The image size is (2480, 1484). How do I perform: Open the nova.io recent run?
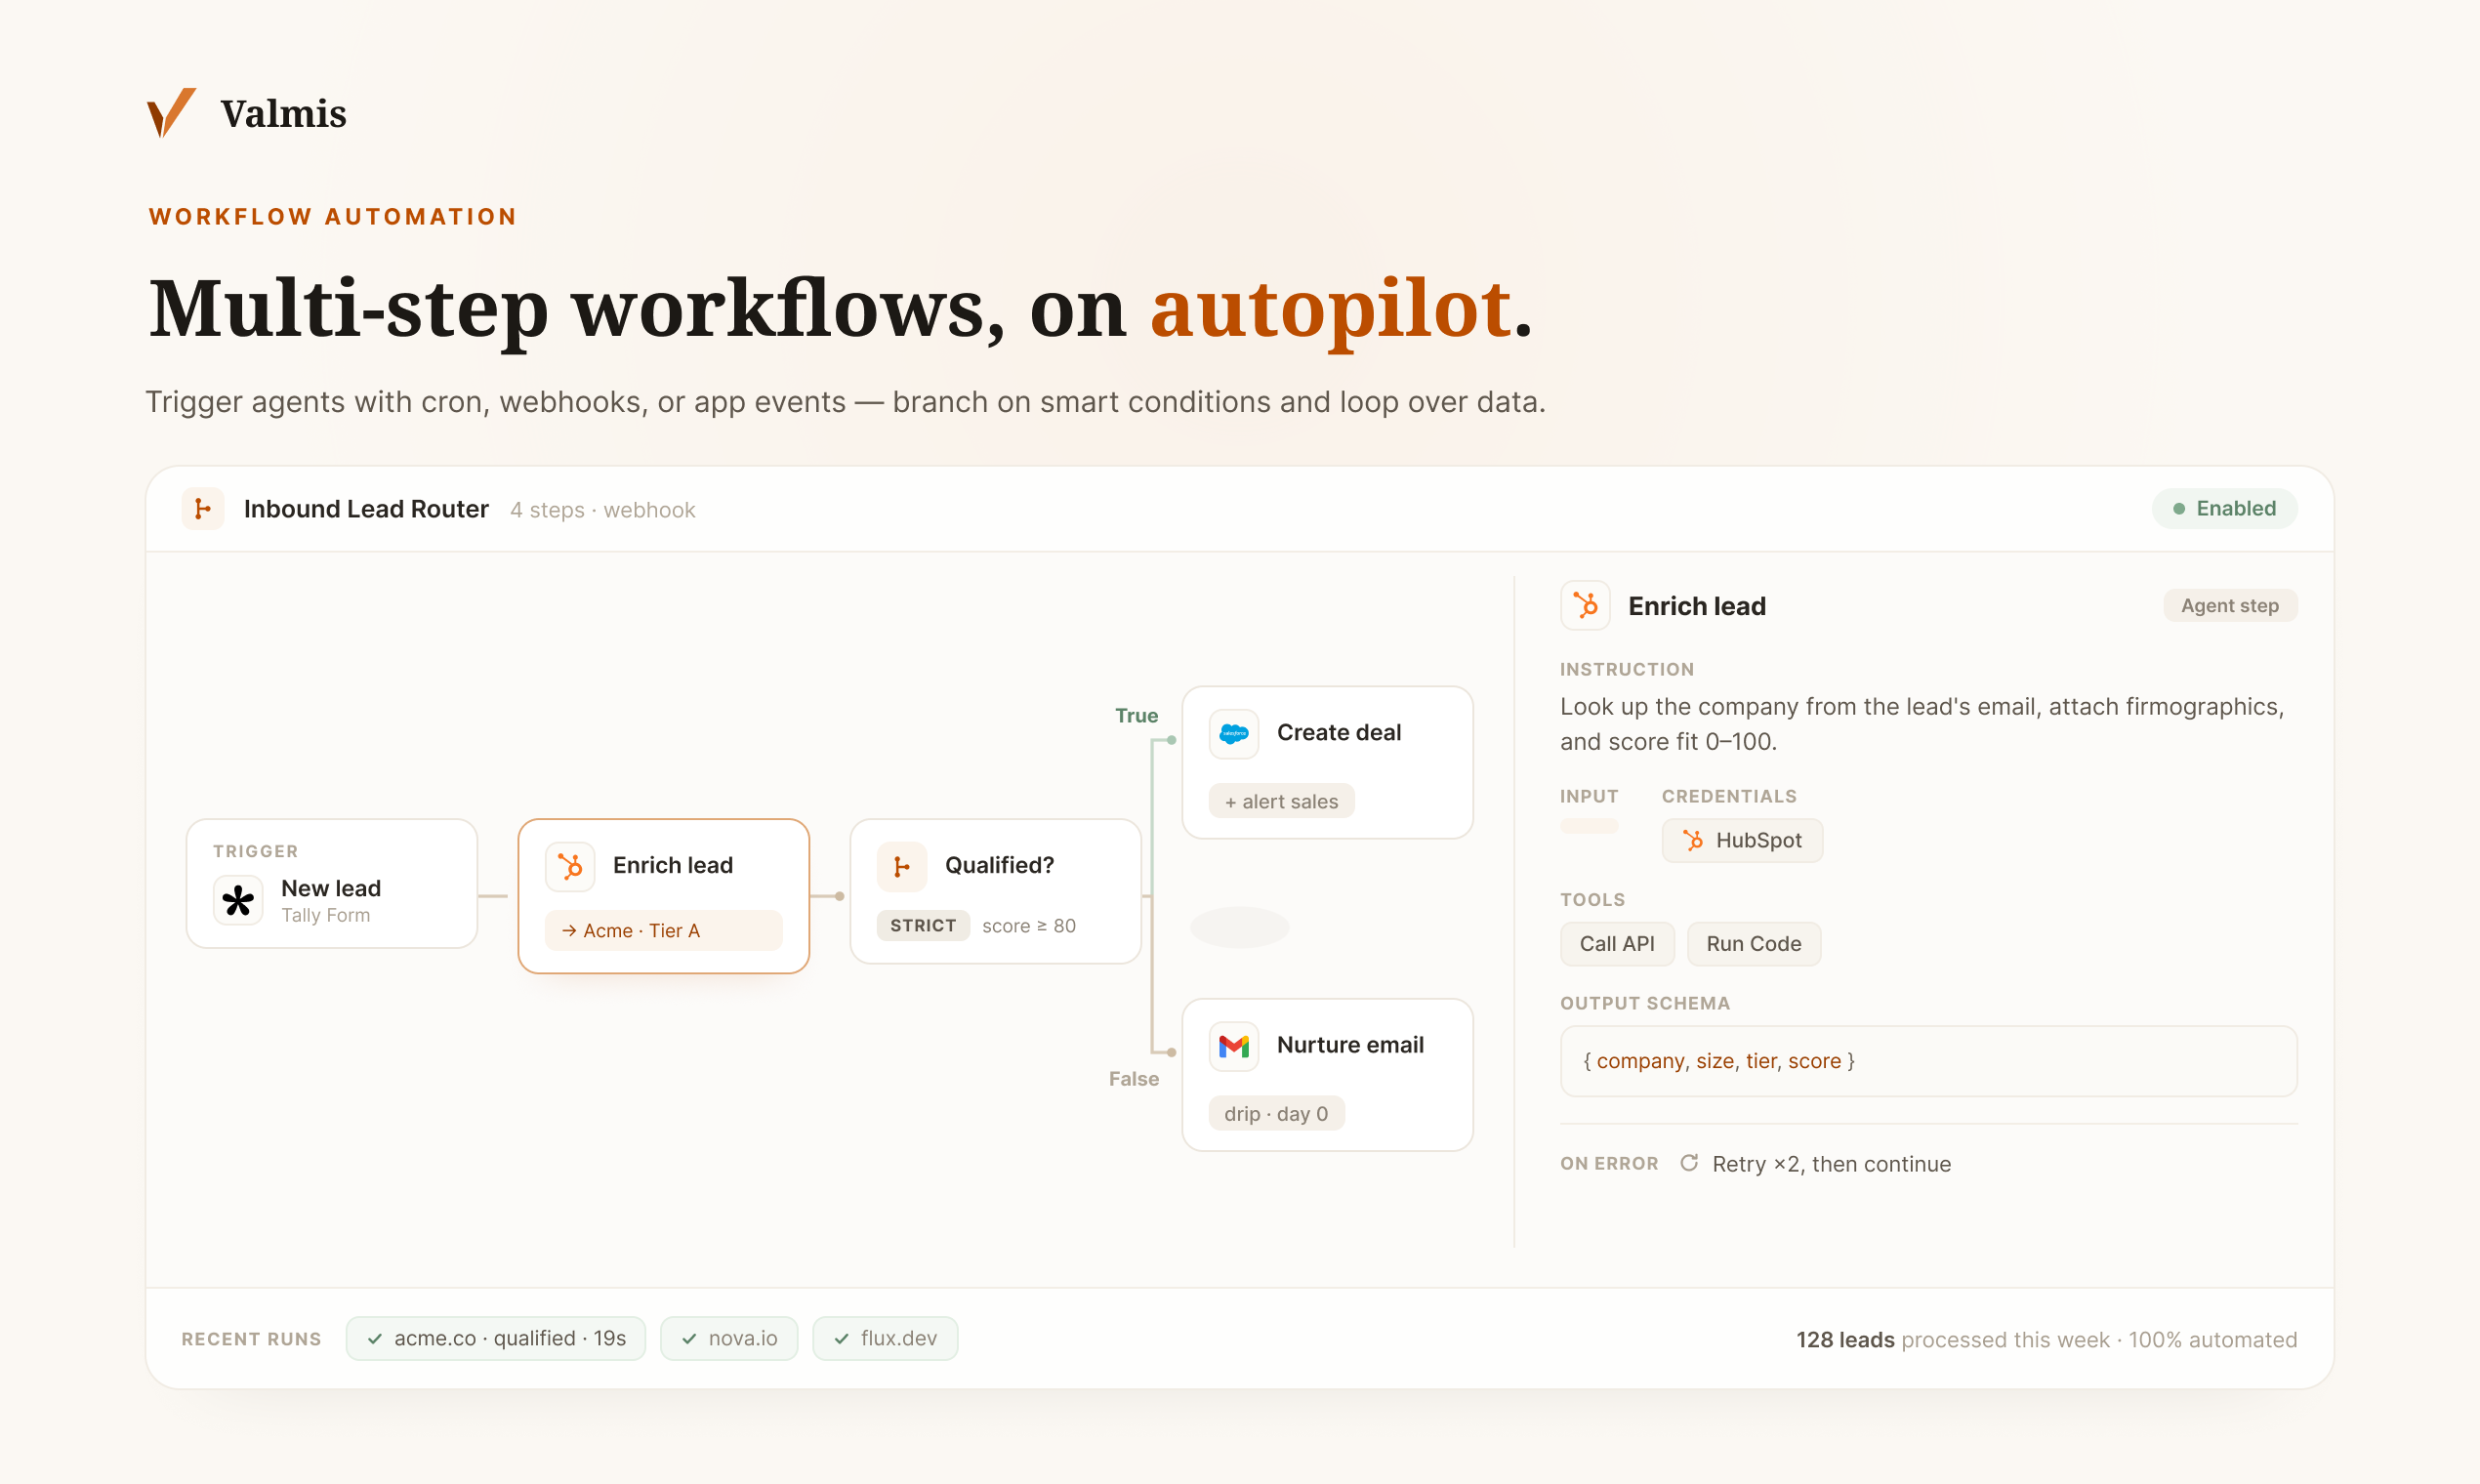point(729,1339)
